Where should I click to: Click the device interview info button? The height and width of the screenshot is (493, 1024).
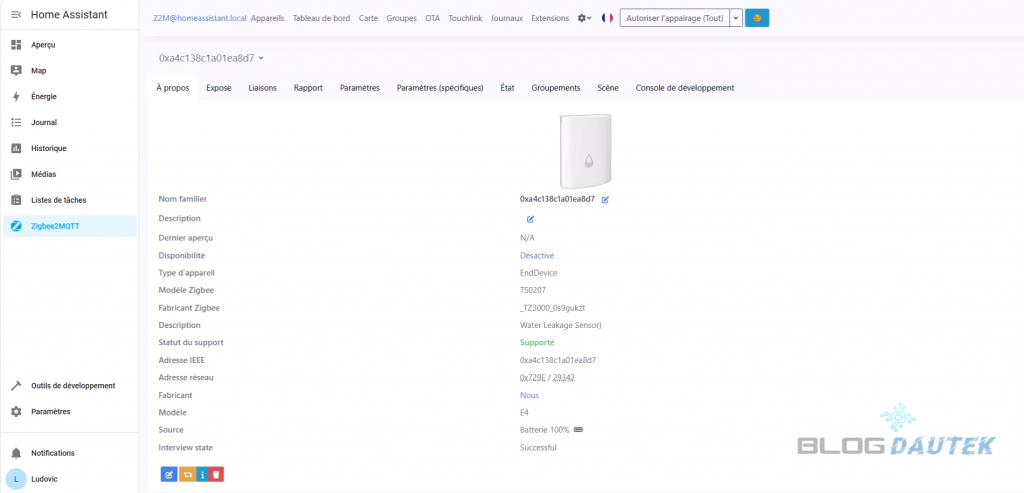(201, 474)
